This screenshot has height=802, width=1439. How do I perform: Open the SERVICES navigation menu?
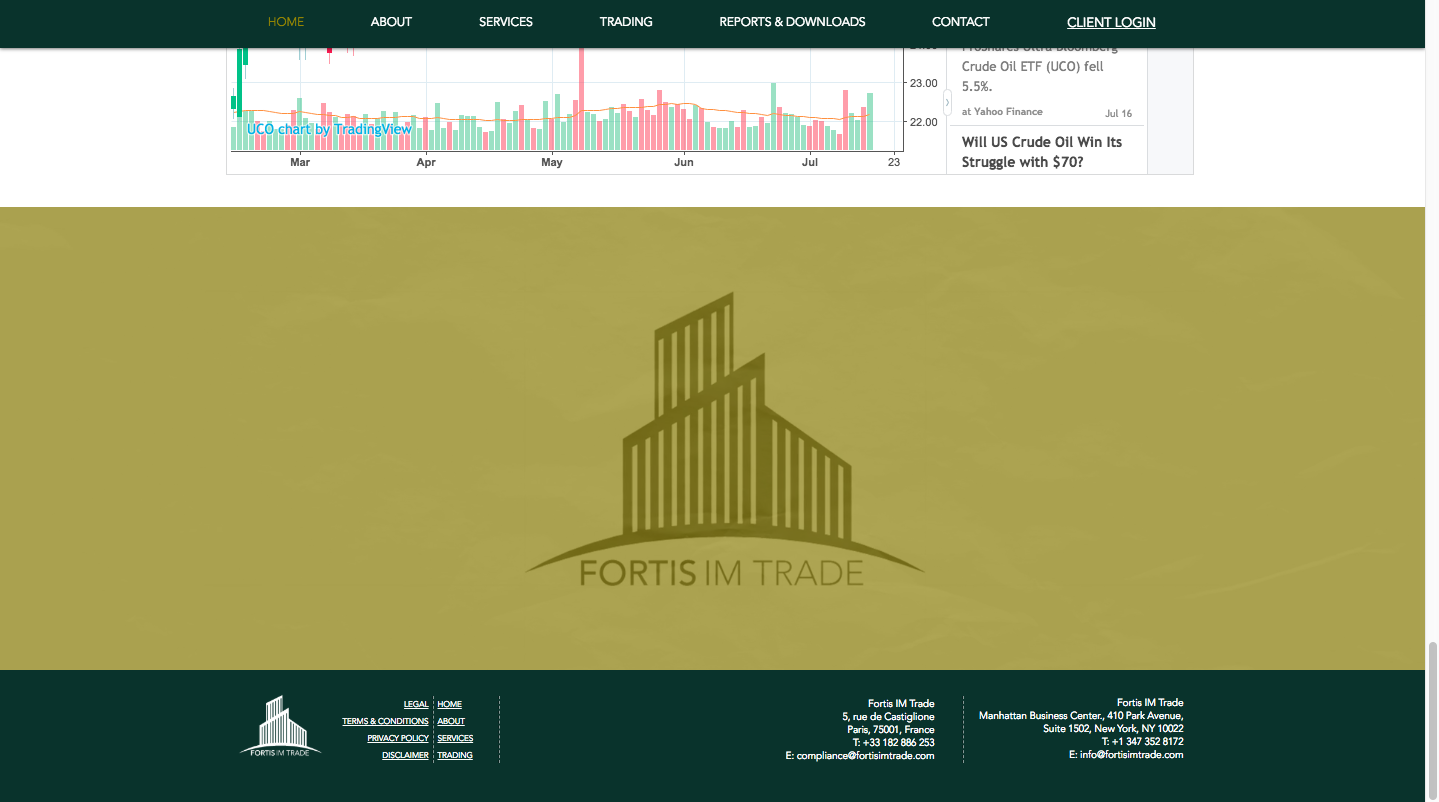(505, 21)
